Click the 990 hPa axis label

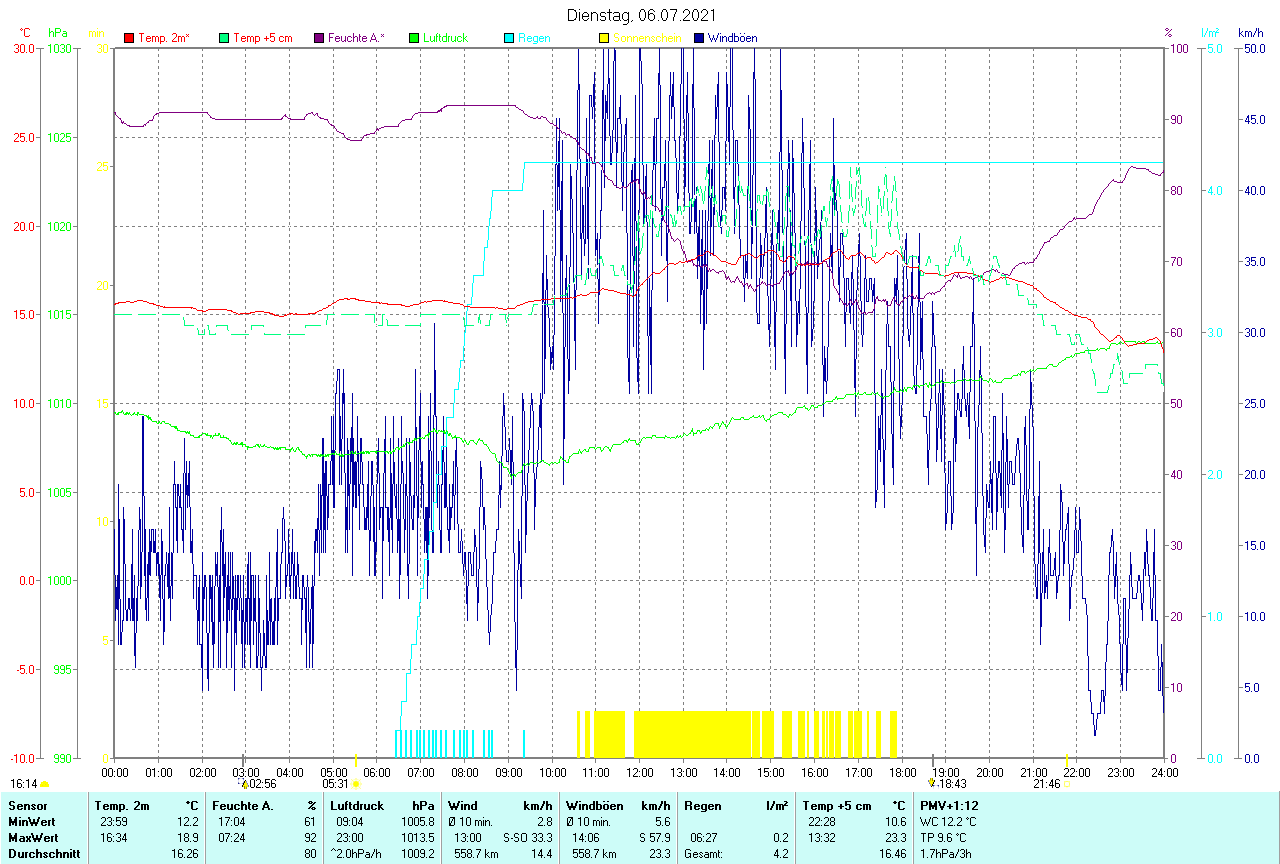tap(64, 758)
